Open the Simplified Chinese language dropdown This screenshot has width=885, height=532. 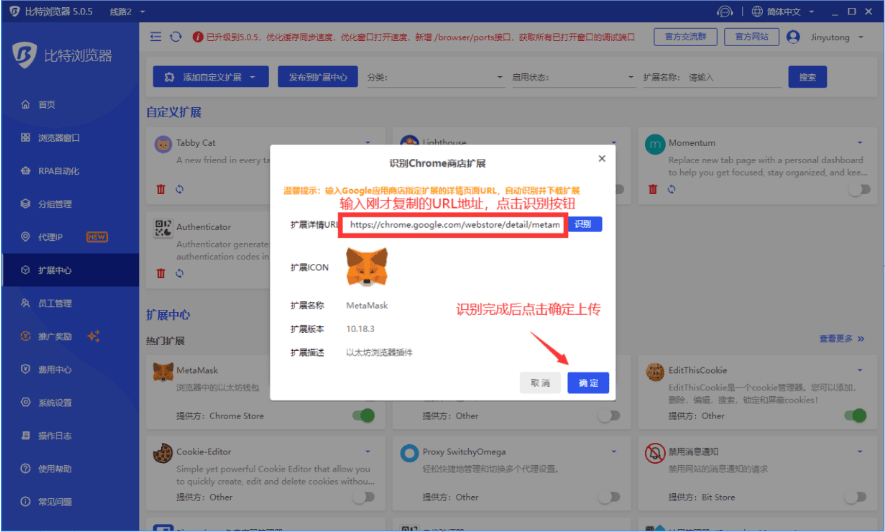790,11
